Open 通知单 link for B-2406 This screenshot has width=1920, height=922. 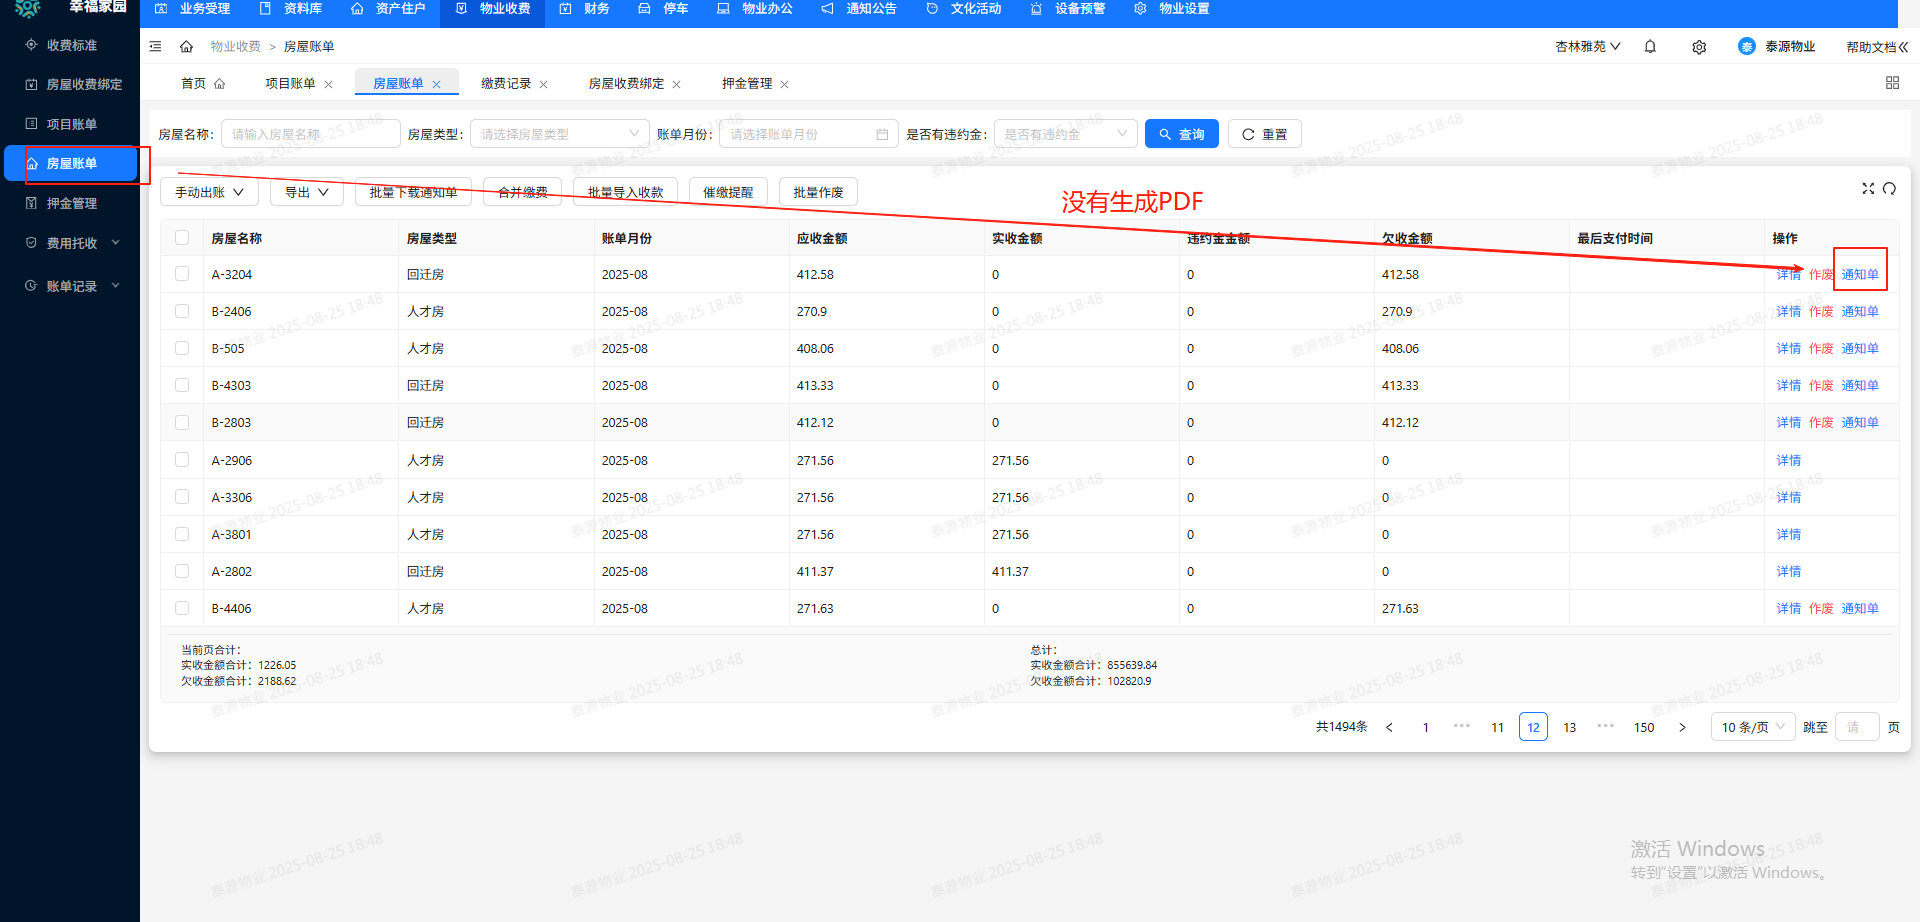(1859, 312)
